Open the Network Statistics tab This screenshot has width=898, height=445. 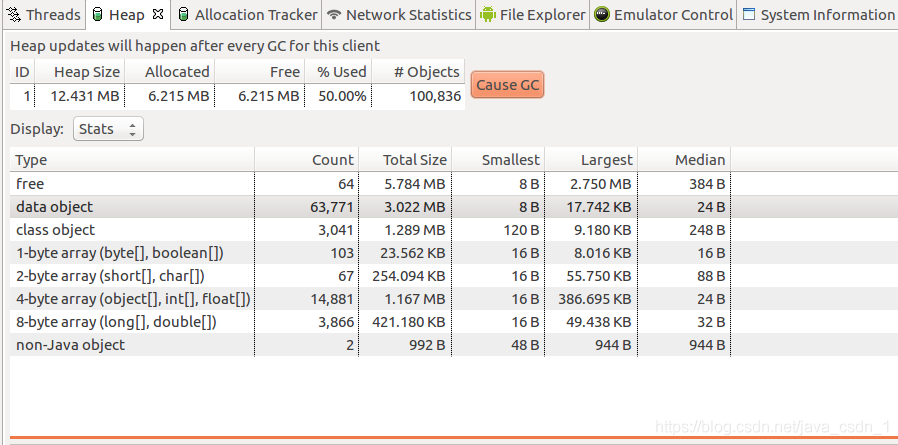399,15
